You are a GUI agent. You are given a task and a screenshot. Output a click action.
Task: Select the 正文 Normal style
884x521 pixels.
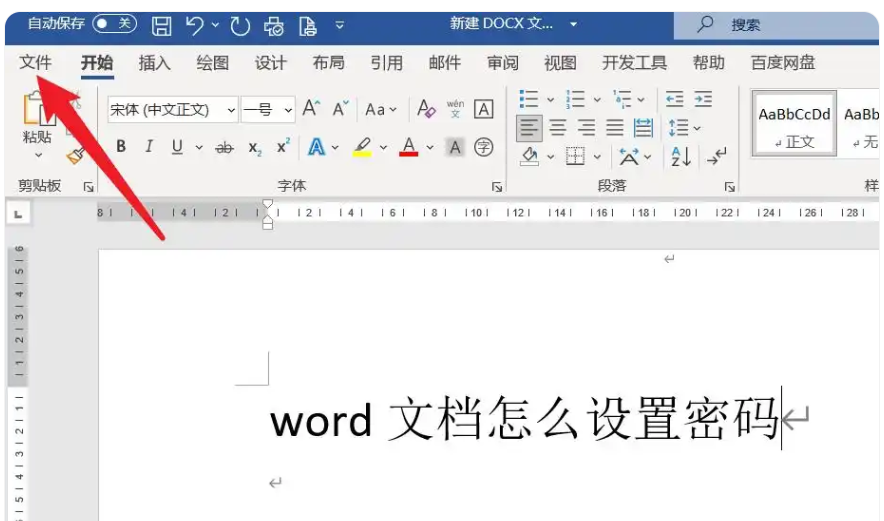[x=794, y=127]
